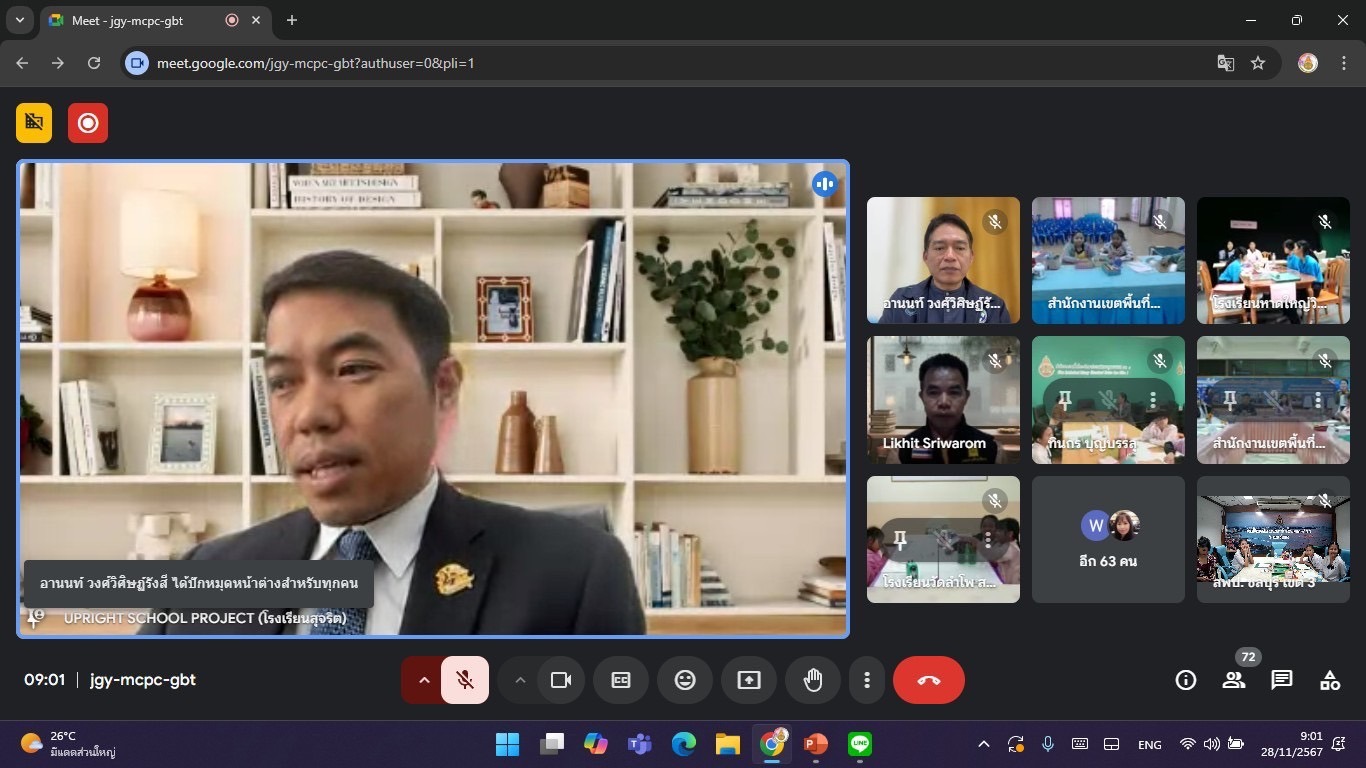
Task: Show the people panel with 72 badge
Action: coord(1234,680)
